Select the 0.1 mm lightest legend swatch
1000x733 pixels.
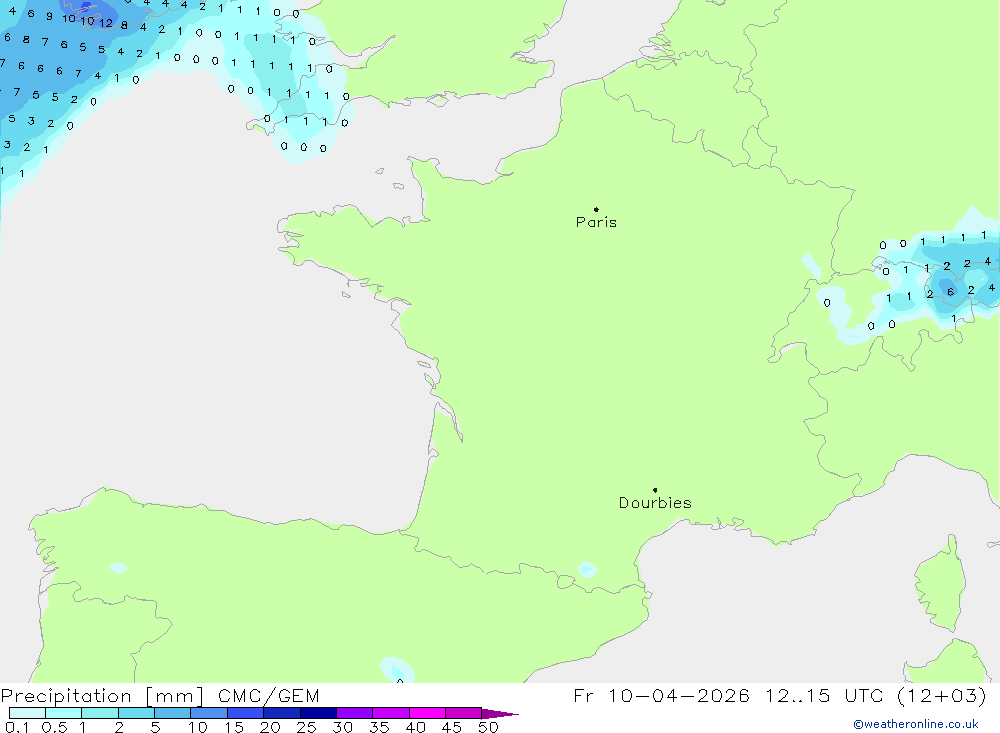click(x=27, y=713)
